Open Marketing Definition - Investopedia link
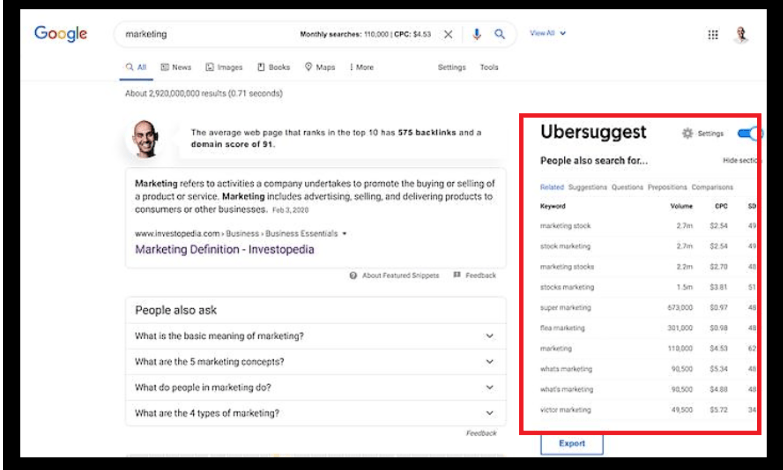783x470 pixels. pos(225,249)
